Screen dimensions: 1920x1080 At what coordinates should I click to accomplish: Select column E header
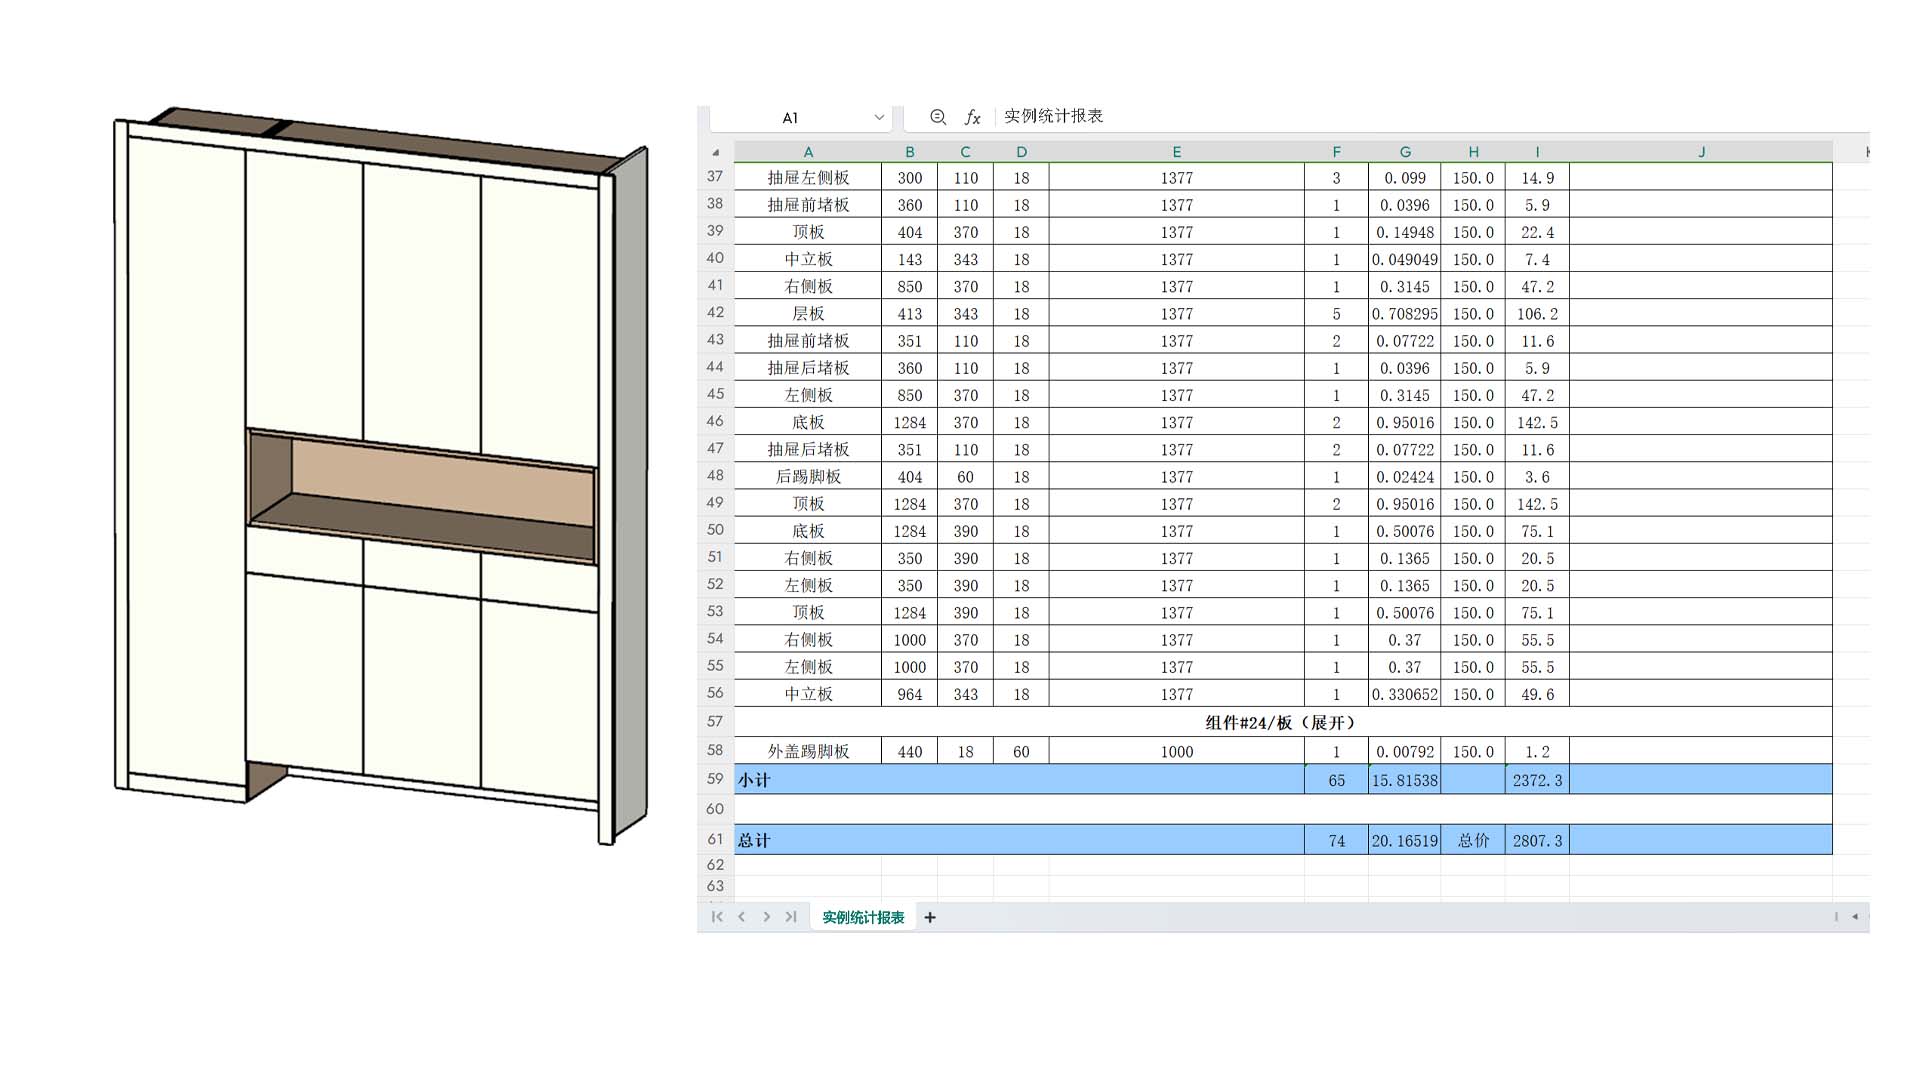click(1176, 152)
